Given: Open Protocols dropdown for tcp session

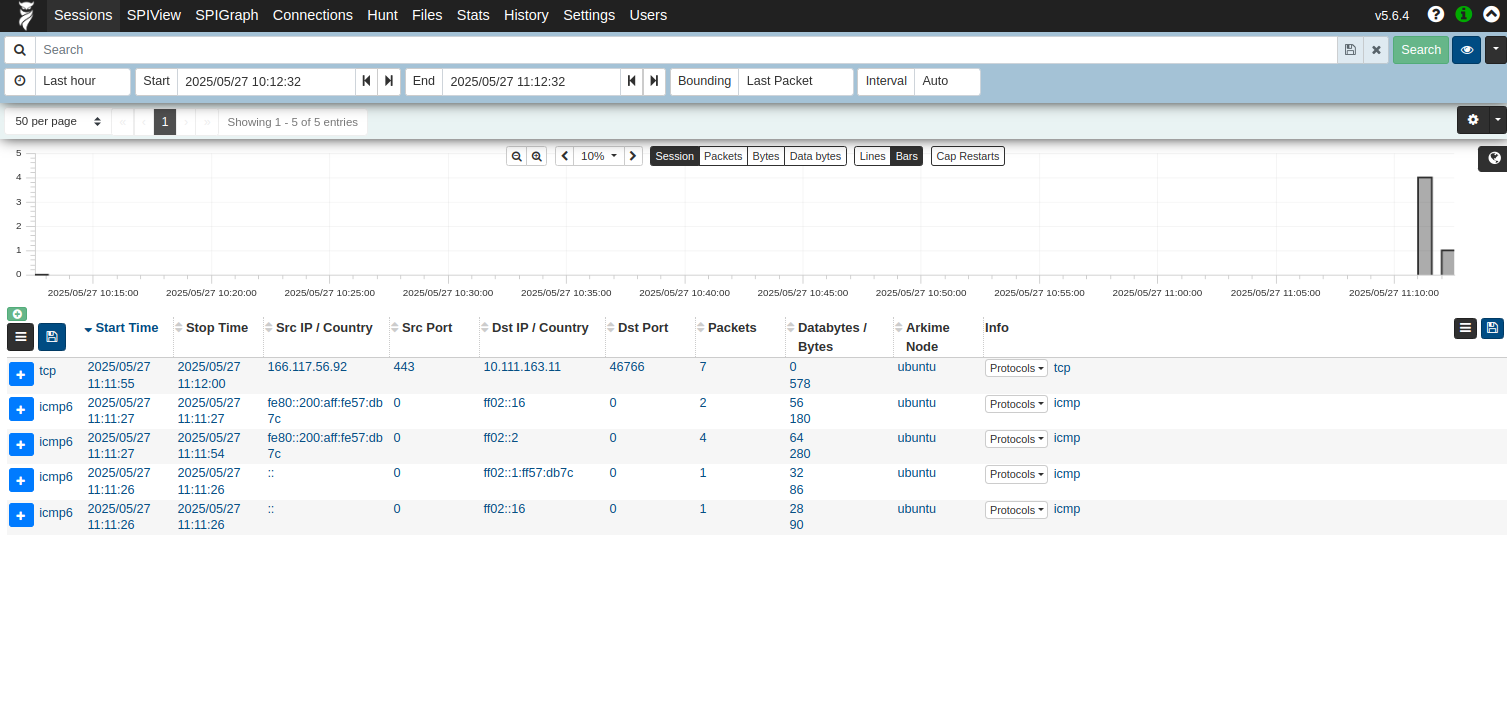Looking at the screenshot, I should pyautogui.click(x=1016, y=368).
